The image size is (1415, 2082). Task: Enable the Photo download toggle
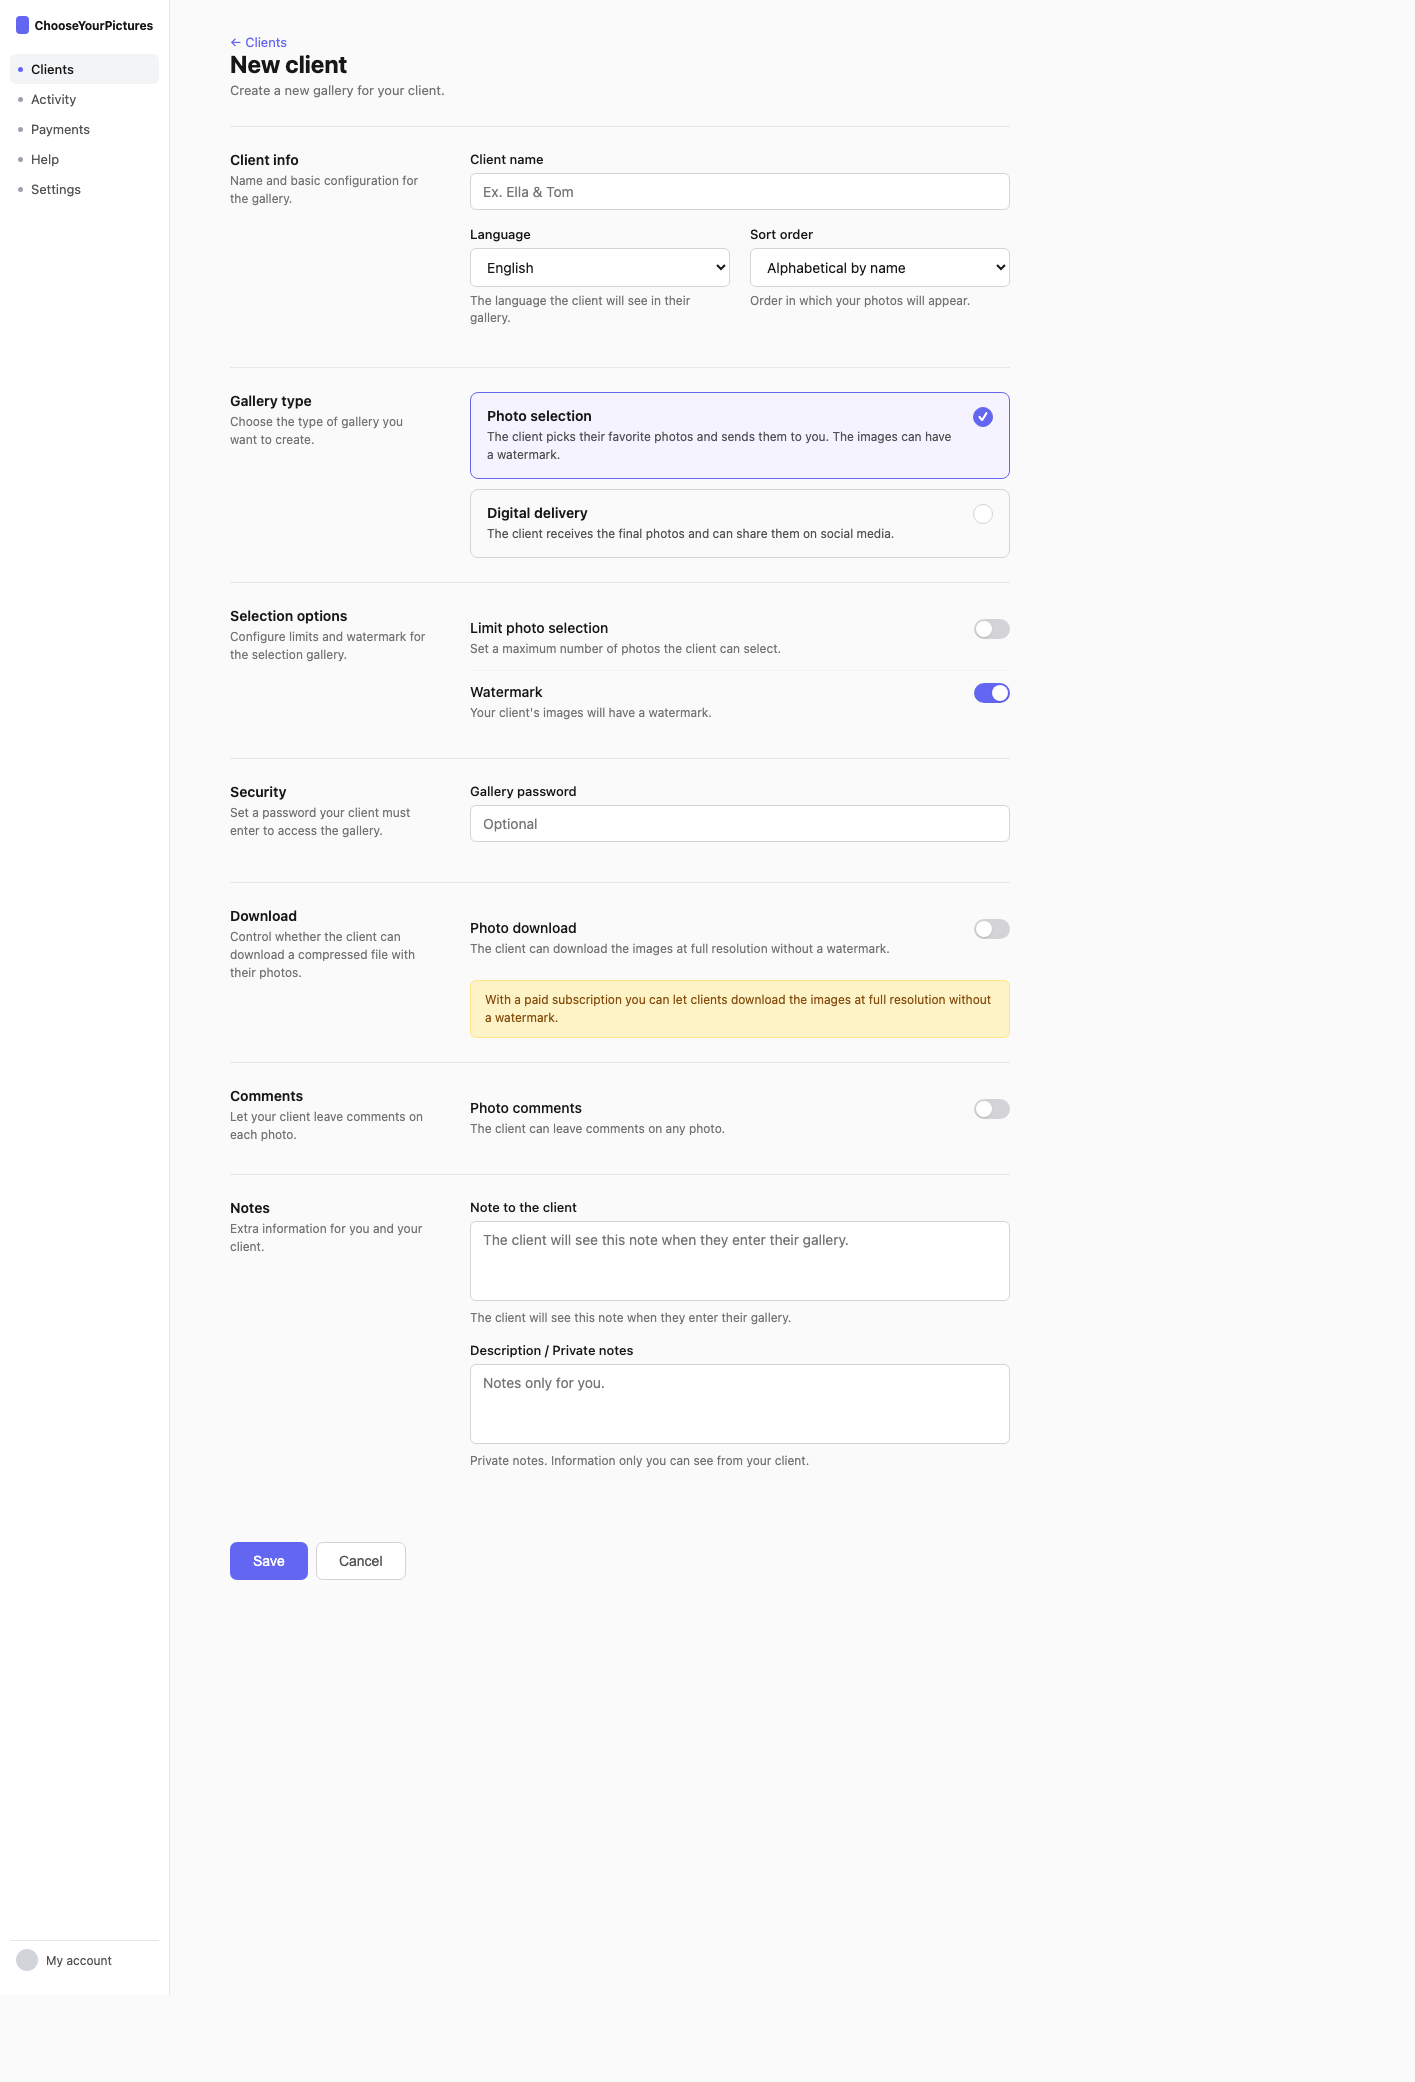991,929
